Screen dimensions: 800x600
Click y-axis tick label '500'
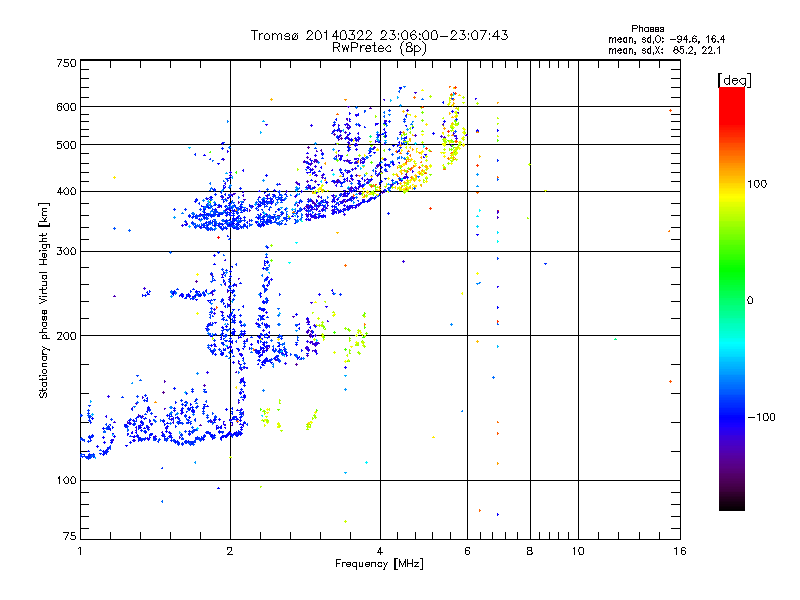pos(66,145)
